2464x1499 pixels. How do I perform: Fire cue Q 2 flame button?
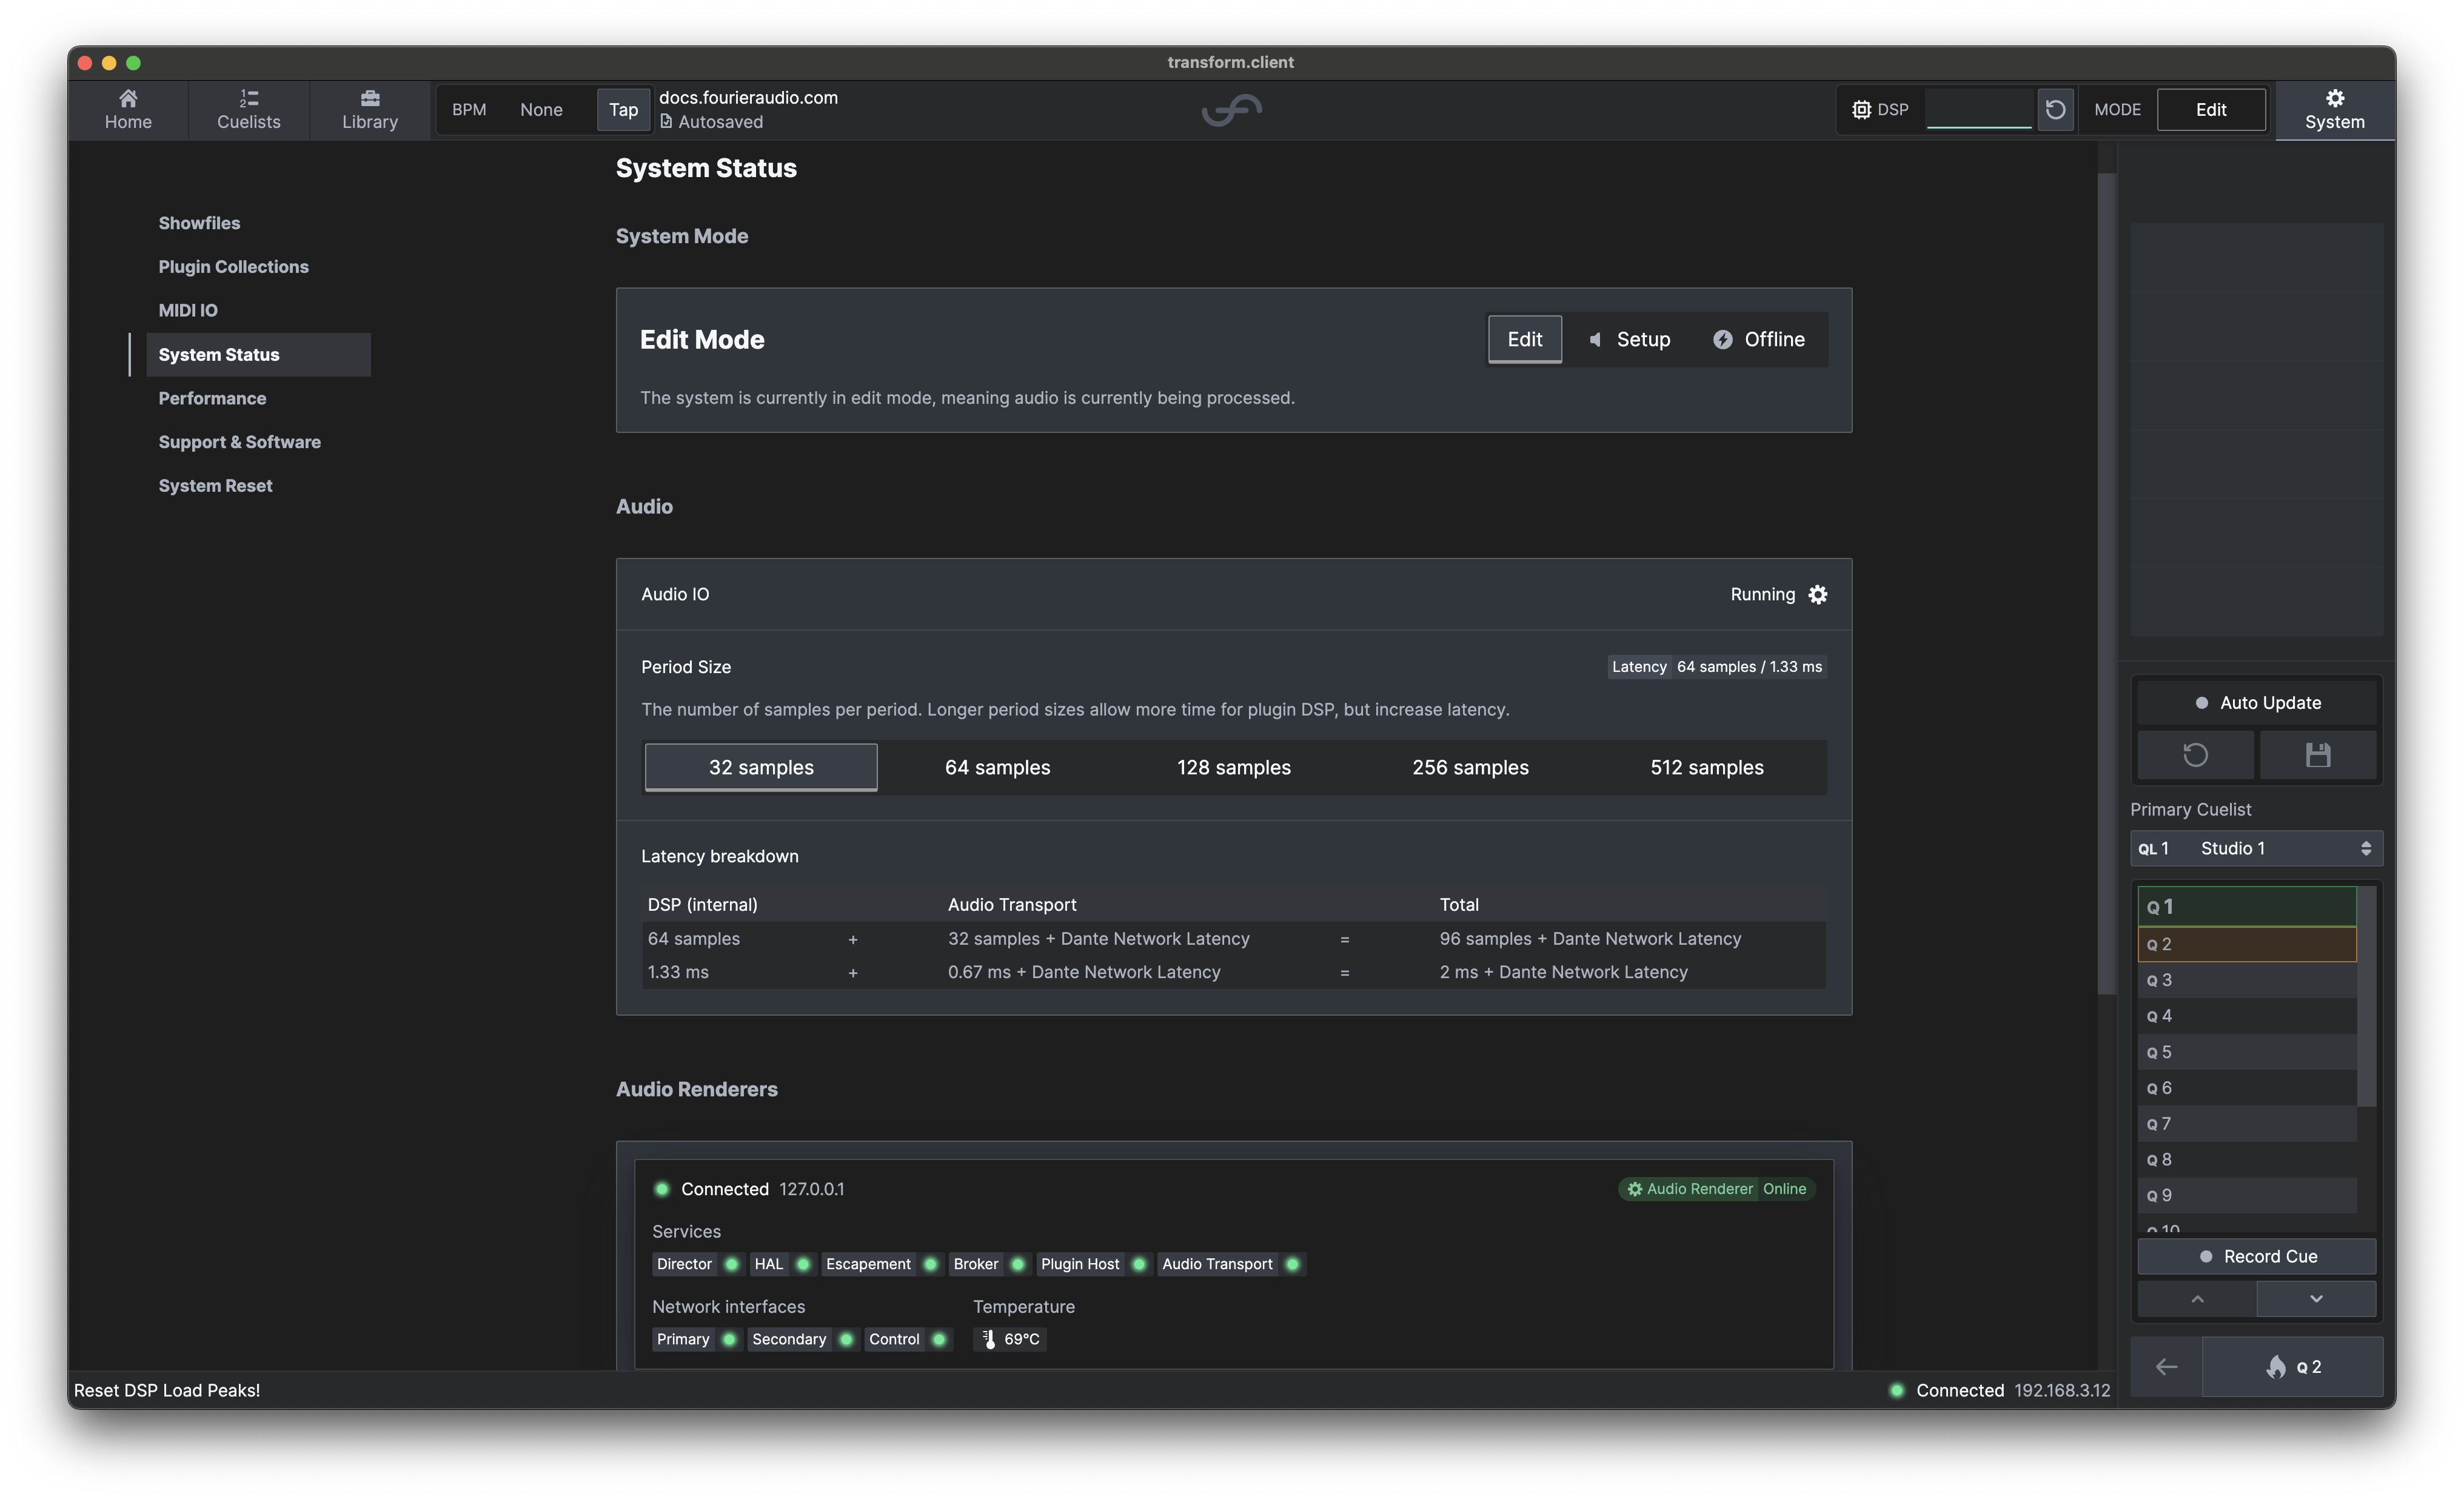click(2293, 1367)
